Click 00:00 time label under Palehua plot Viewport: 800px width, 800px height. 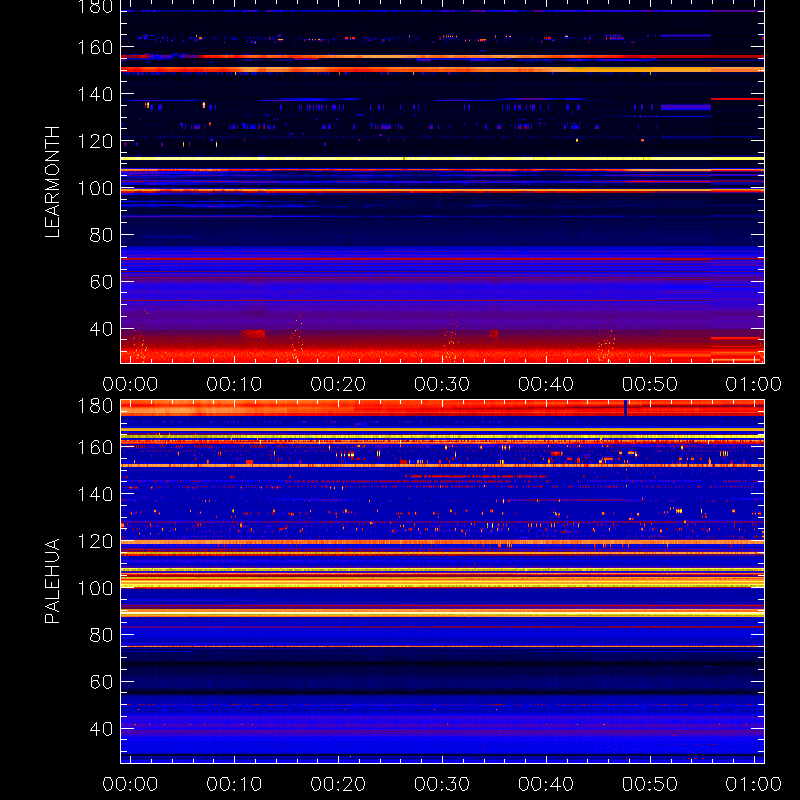click(x=130, y=784)
